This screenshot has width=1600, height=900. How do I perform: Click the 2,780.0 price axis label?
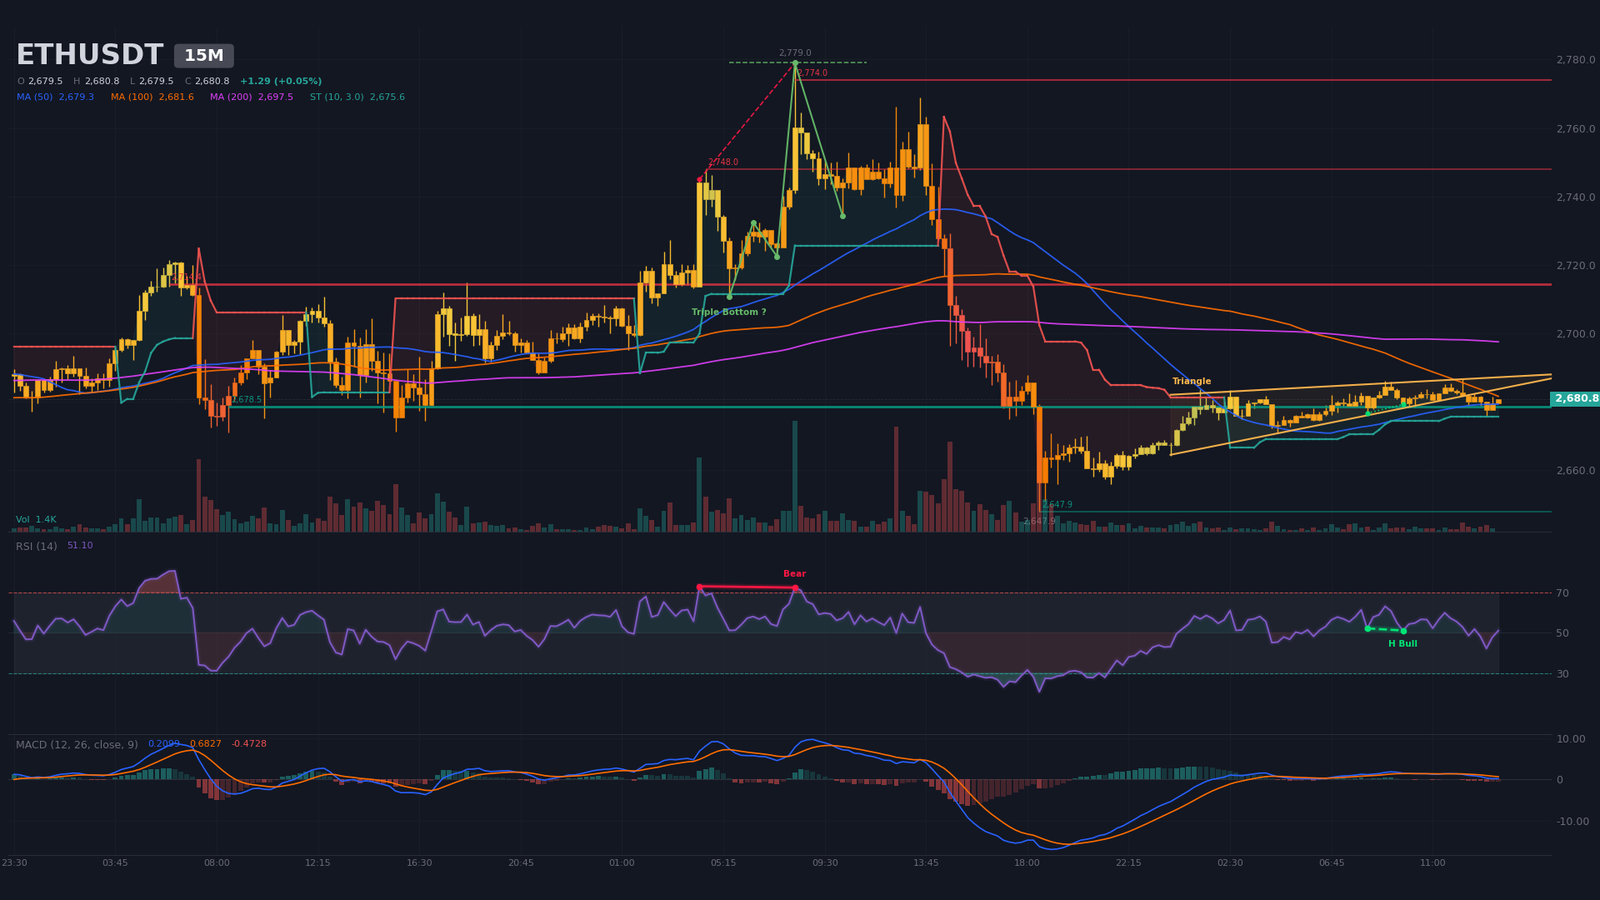[1575, 60]
